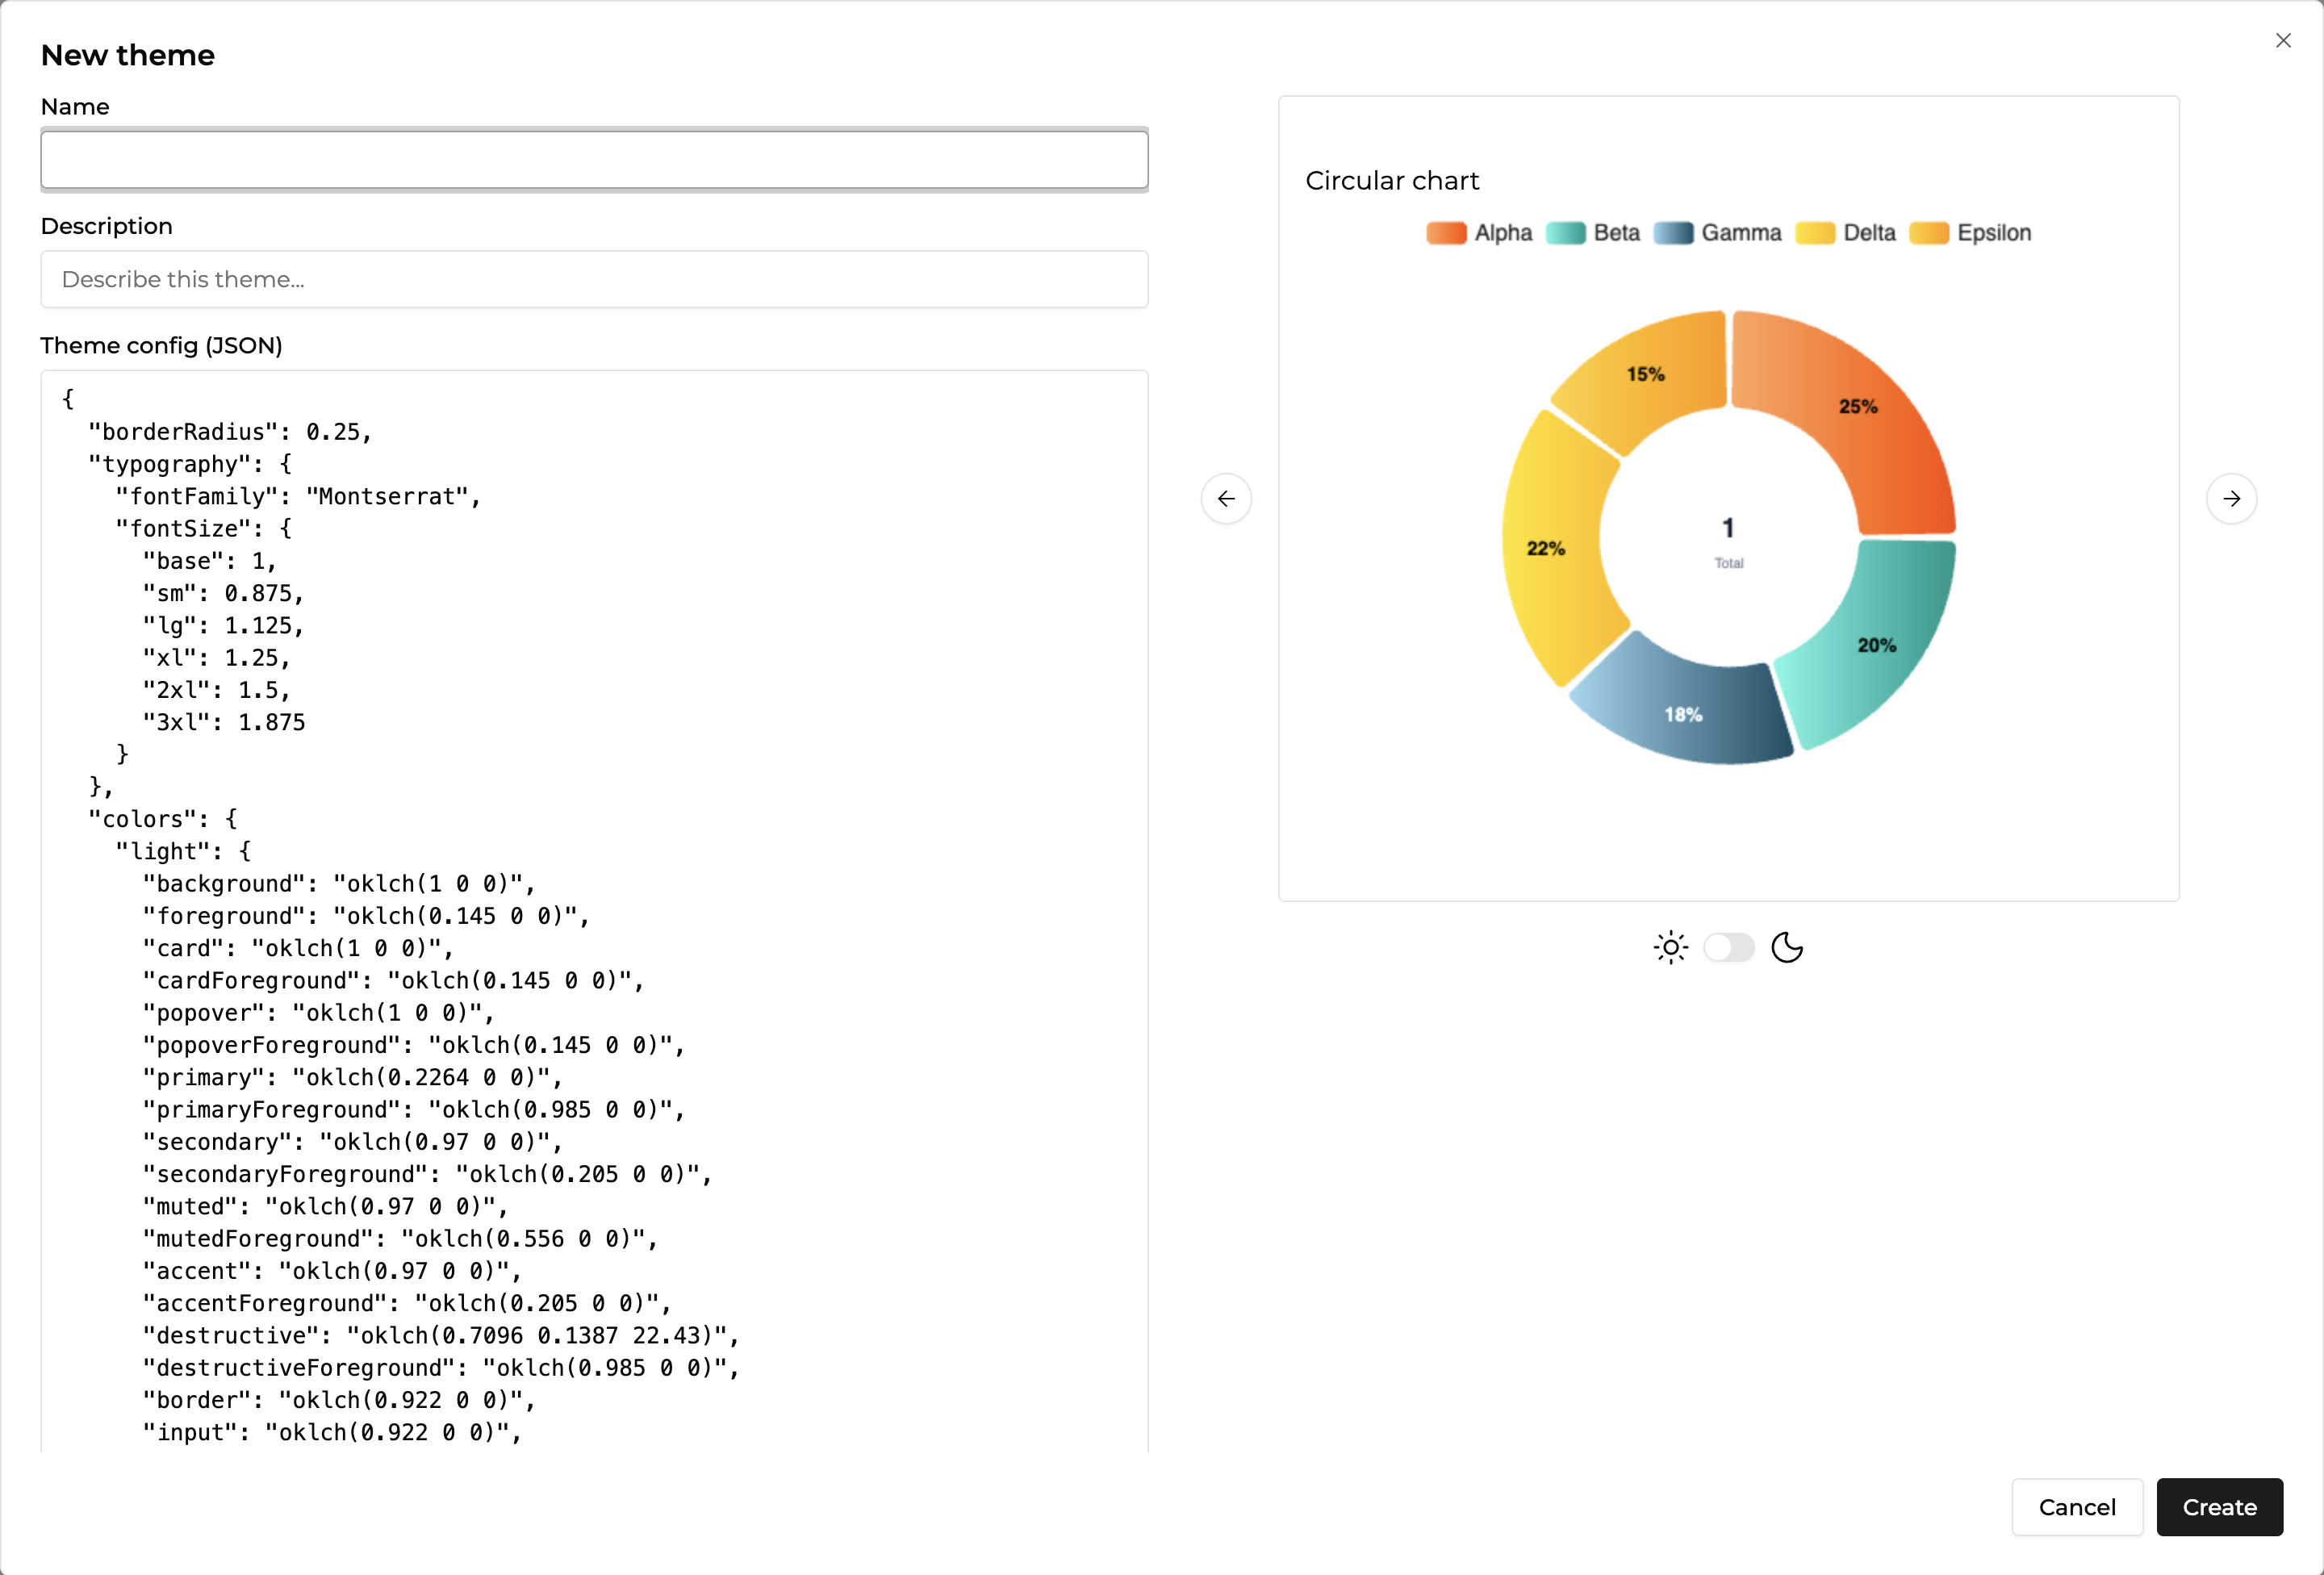Toggle Epsilon legend item
Image resolution: width=2324 pixels, height=1575 pixels.
pos(1970,233)
